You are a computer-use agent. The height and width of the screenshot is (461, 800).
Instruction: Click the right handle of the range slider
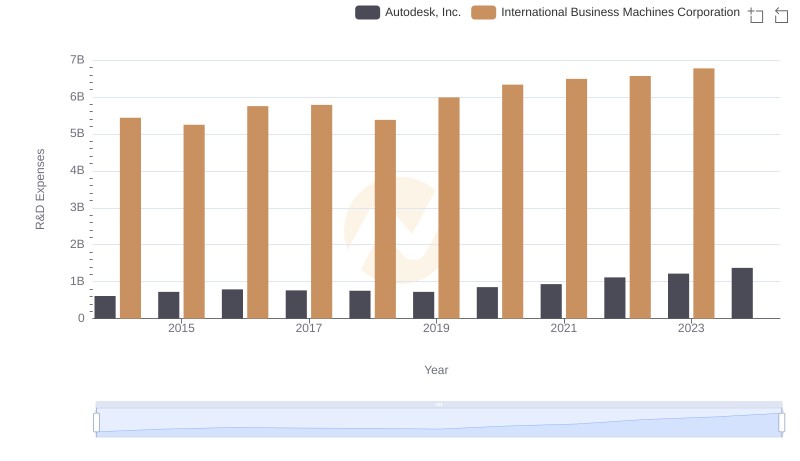(x=781, y=423)
